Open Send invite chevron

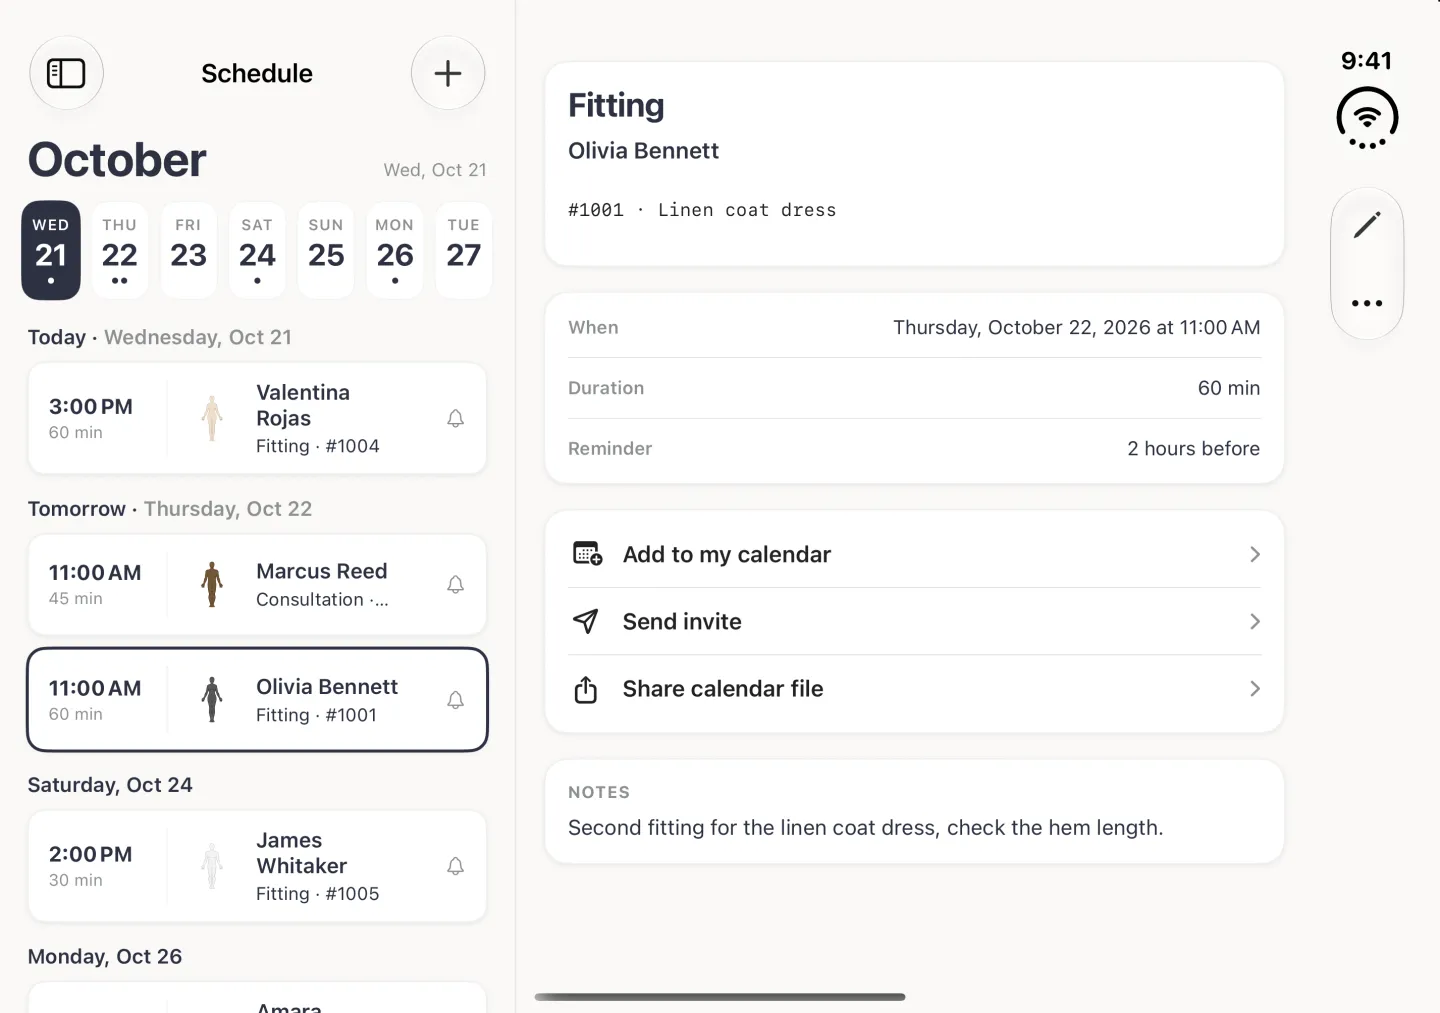click(x=1255, y=621)
